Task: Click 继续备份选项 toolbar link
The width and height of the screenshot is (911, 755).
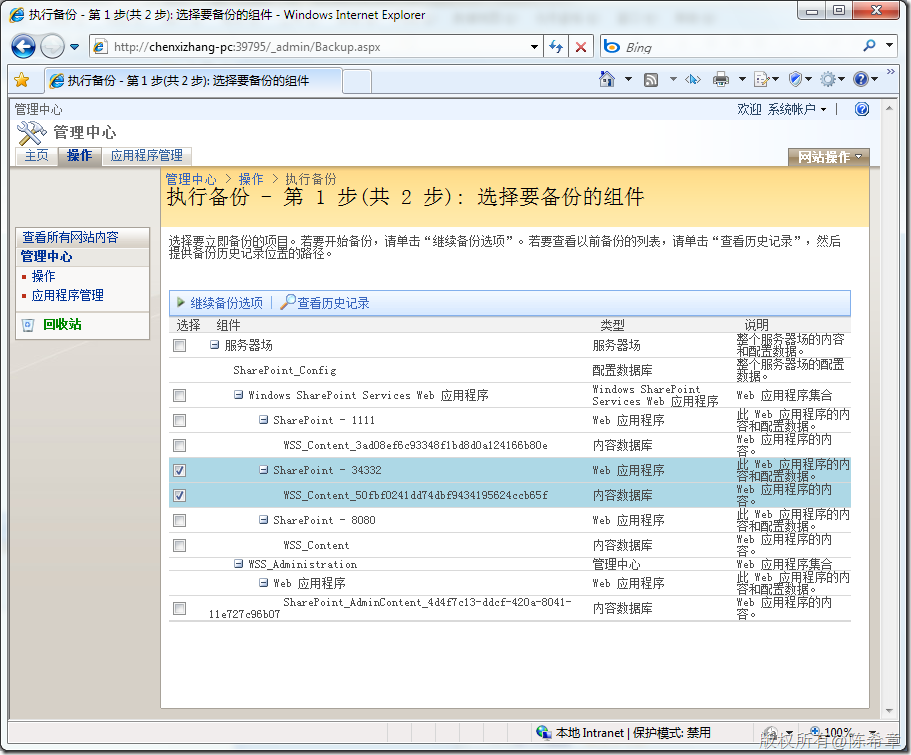Action: [x=227, y=303]
